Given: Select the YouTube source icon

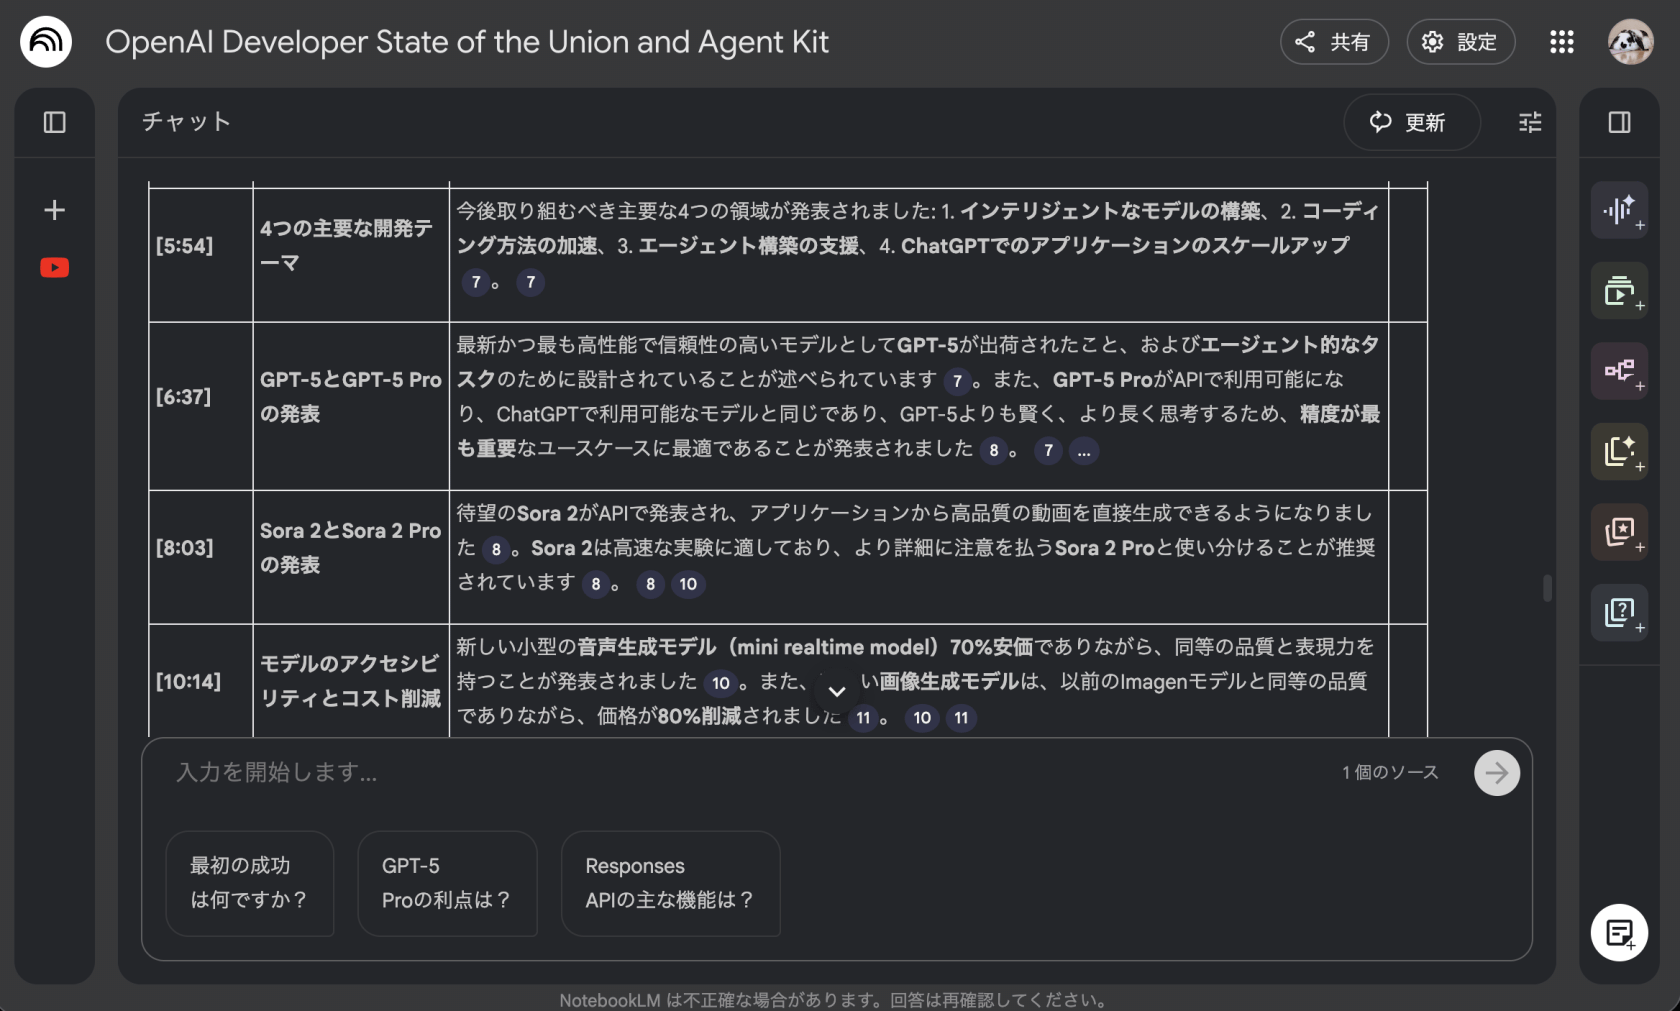Looking at the screenshot, I should [55, 268].
